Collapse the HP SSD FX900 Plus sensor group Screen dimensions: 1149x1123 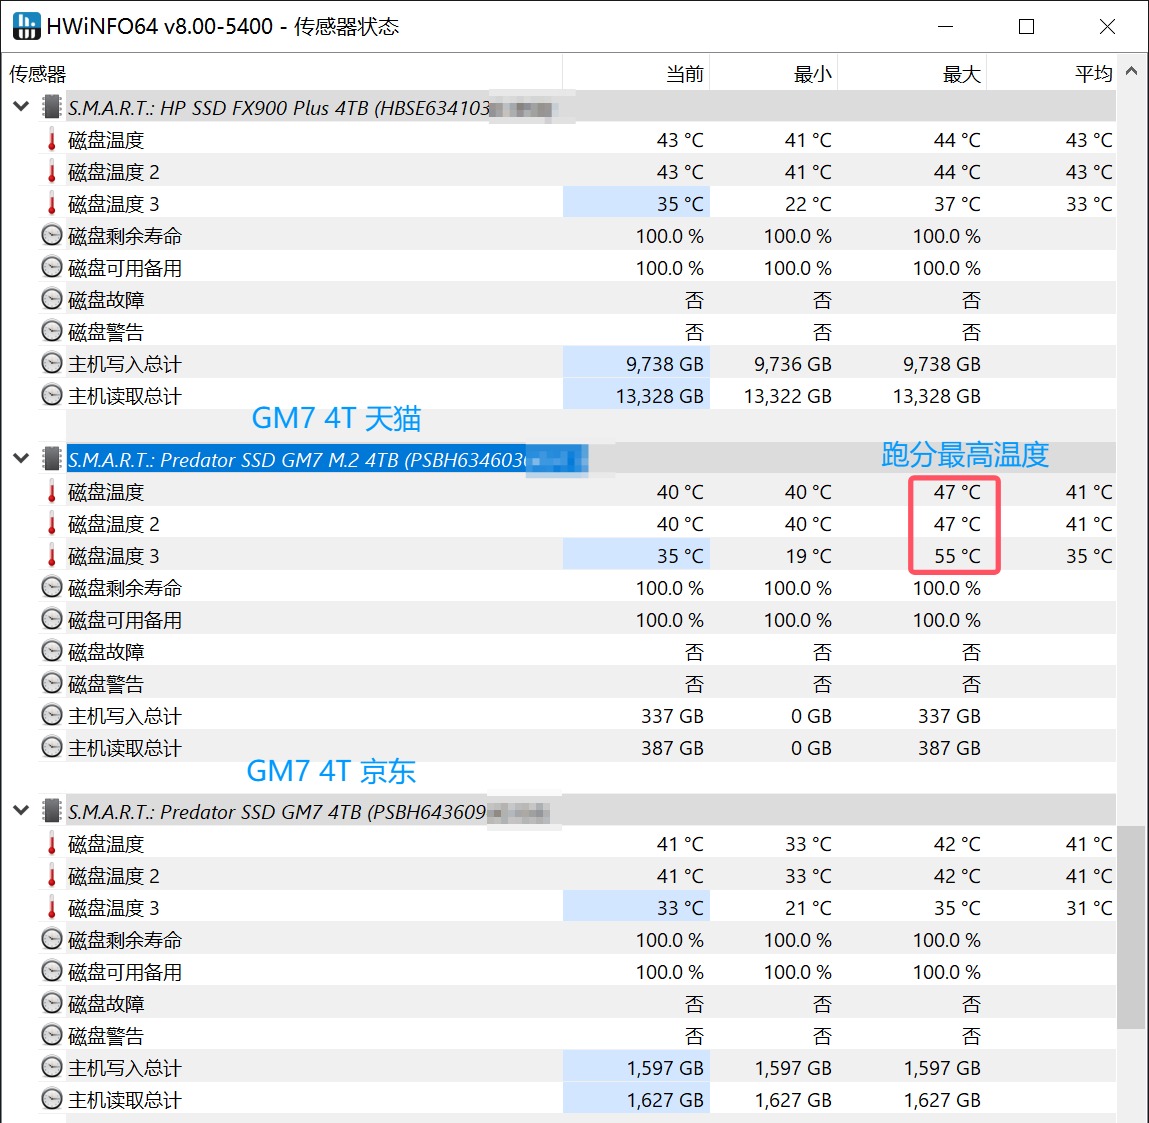click(21, 107)
